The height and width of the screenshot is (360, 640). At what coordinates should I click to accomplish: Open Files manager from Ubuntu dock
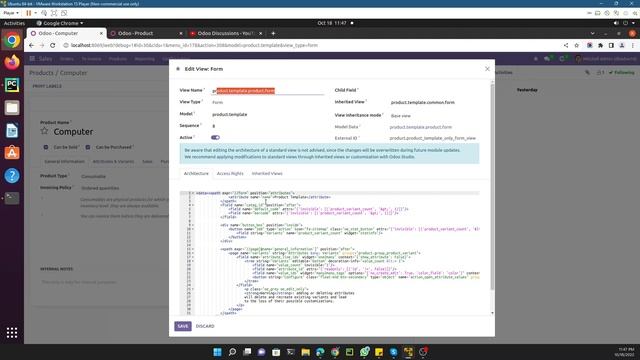pyautogui.click(x=12, y=108)
